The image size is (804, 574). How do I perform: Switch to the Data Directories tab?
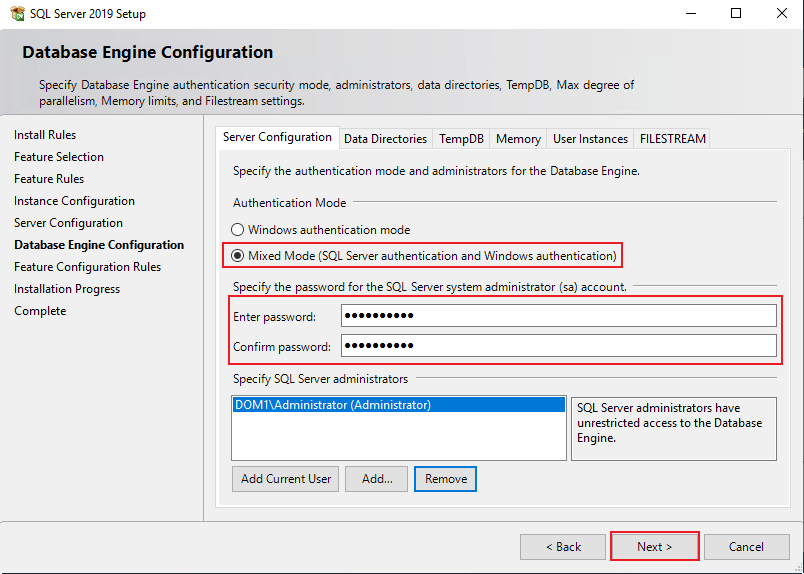click(385, 139)
